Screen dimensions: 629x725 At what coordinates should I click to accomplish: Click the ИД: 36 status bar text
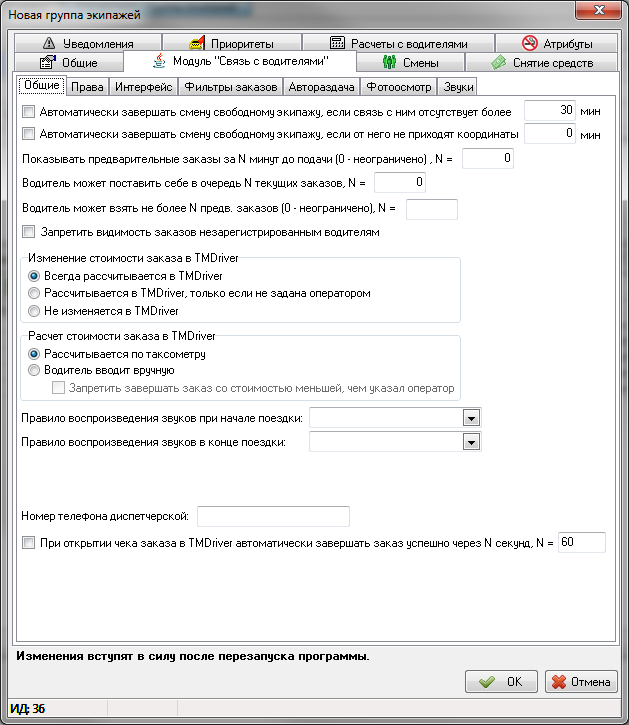(28, 709)
